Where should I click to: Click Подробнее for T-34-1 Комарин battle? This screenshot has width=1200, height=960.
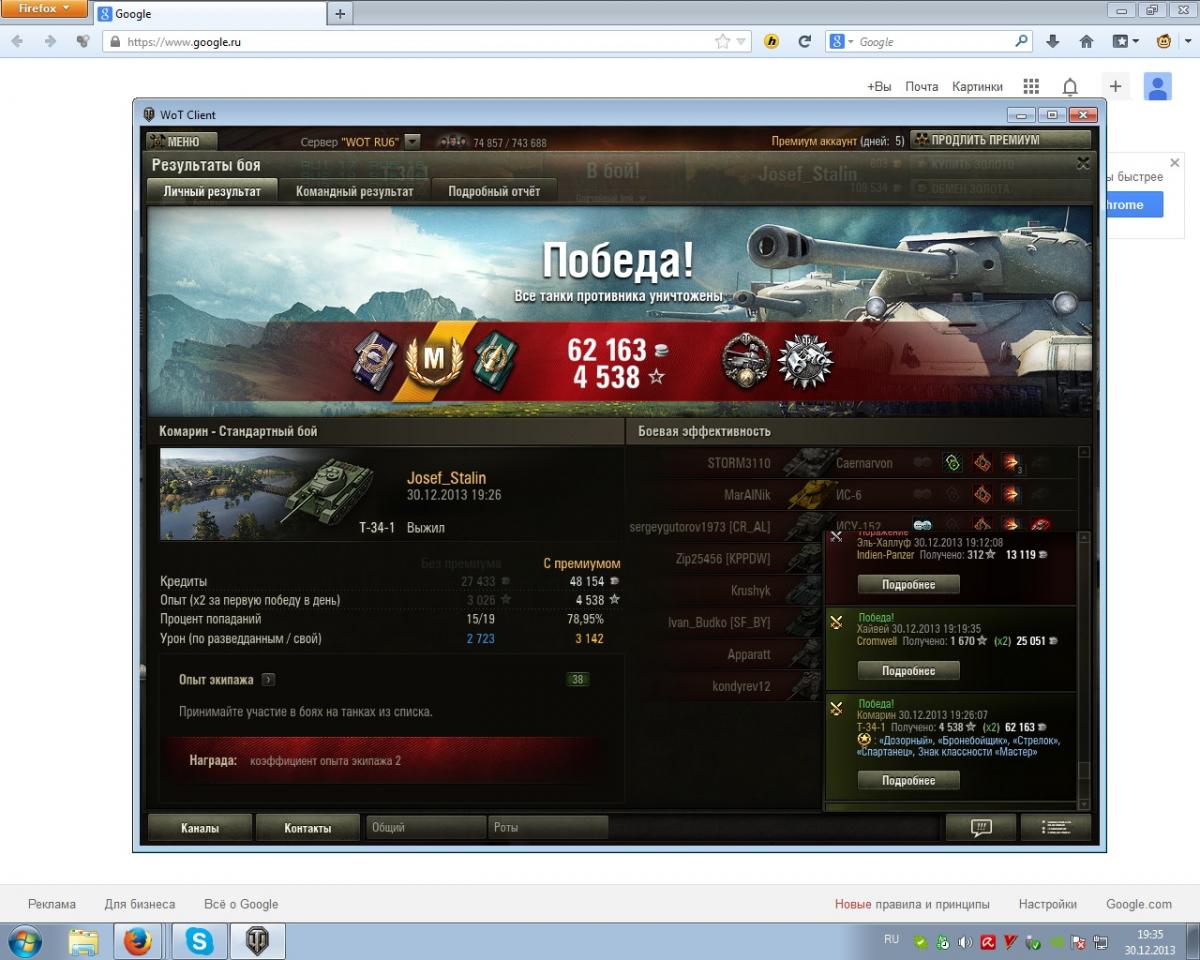coord(908,780)
